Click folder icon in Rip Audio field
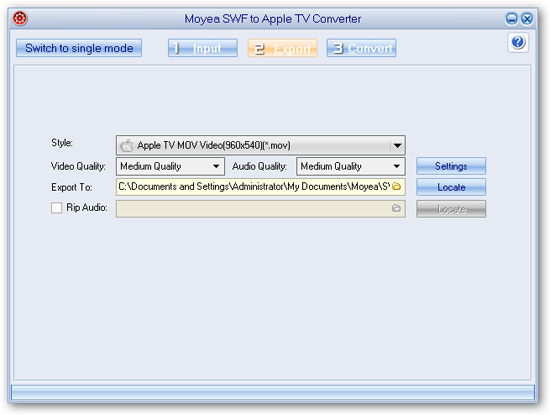The image size is (550, 415). click(396, 208)
